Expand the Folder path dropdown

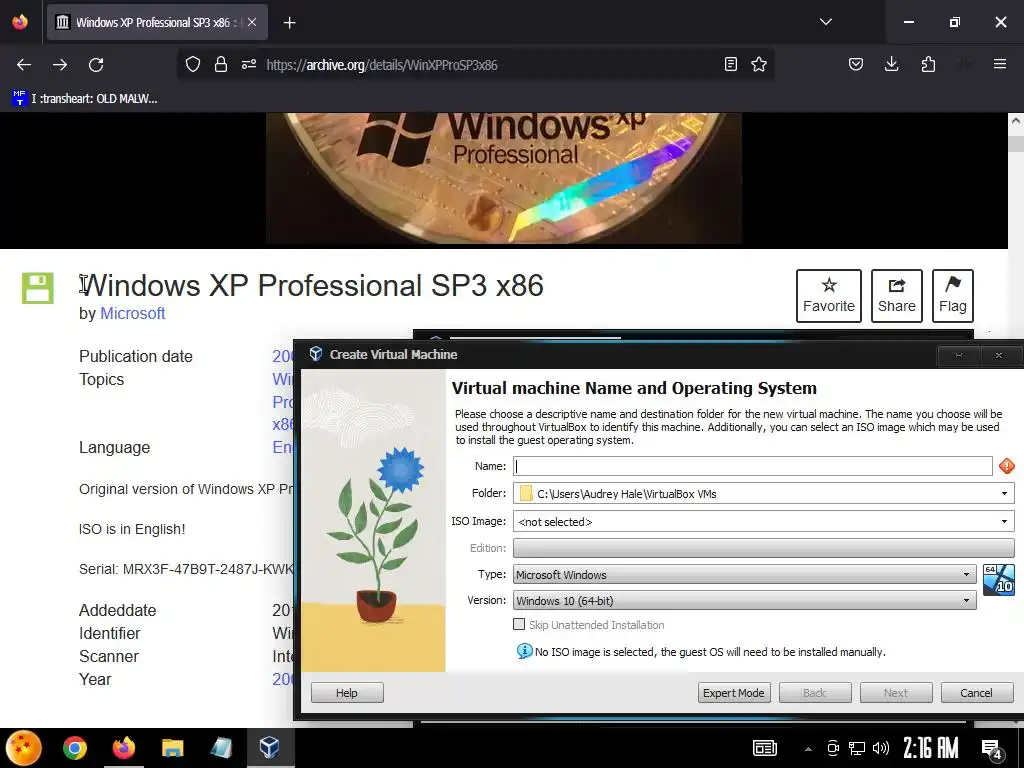(1004, 494)
